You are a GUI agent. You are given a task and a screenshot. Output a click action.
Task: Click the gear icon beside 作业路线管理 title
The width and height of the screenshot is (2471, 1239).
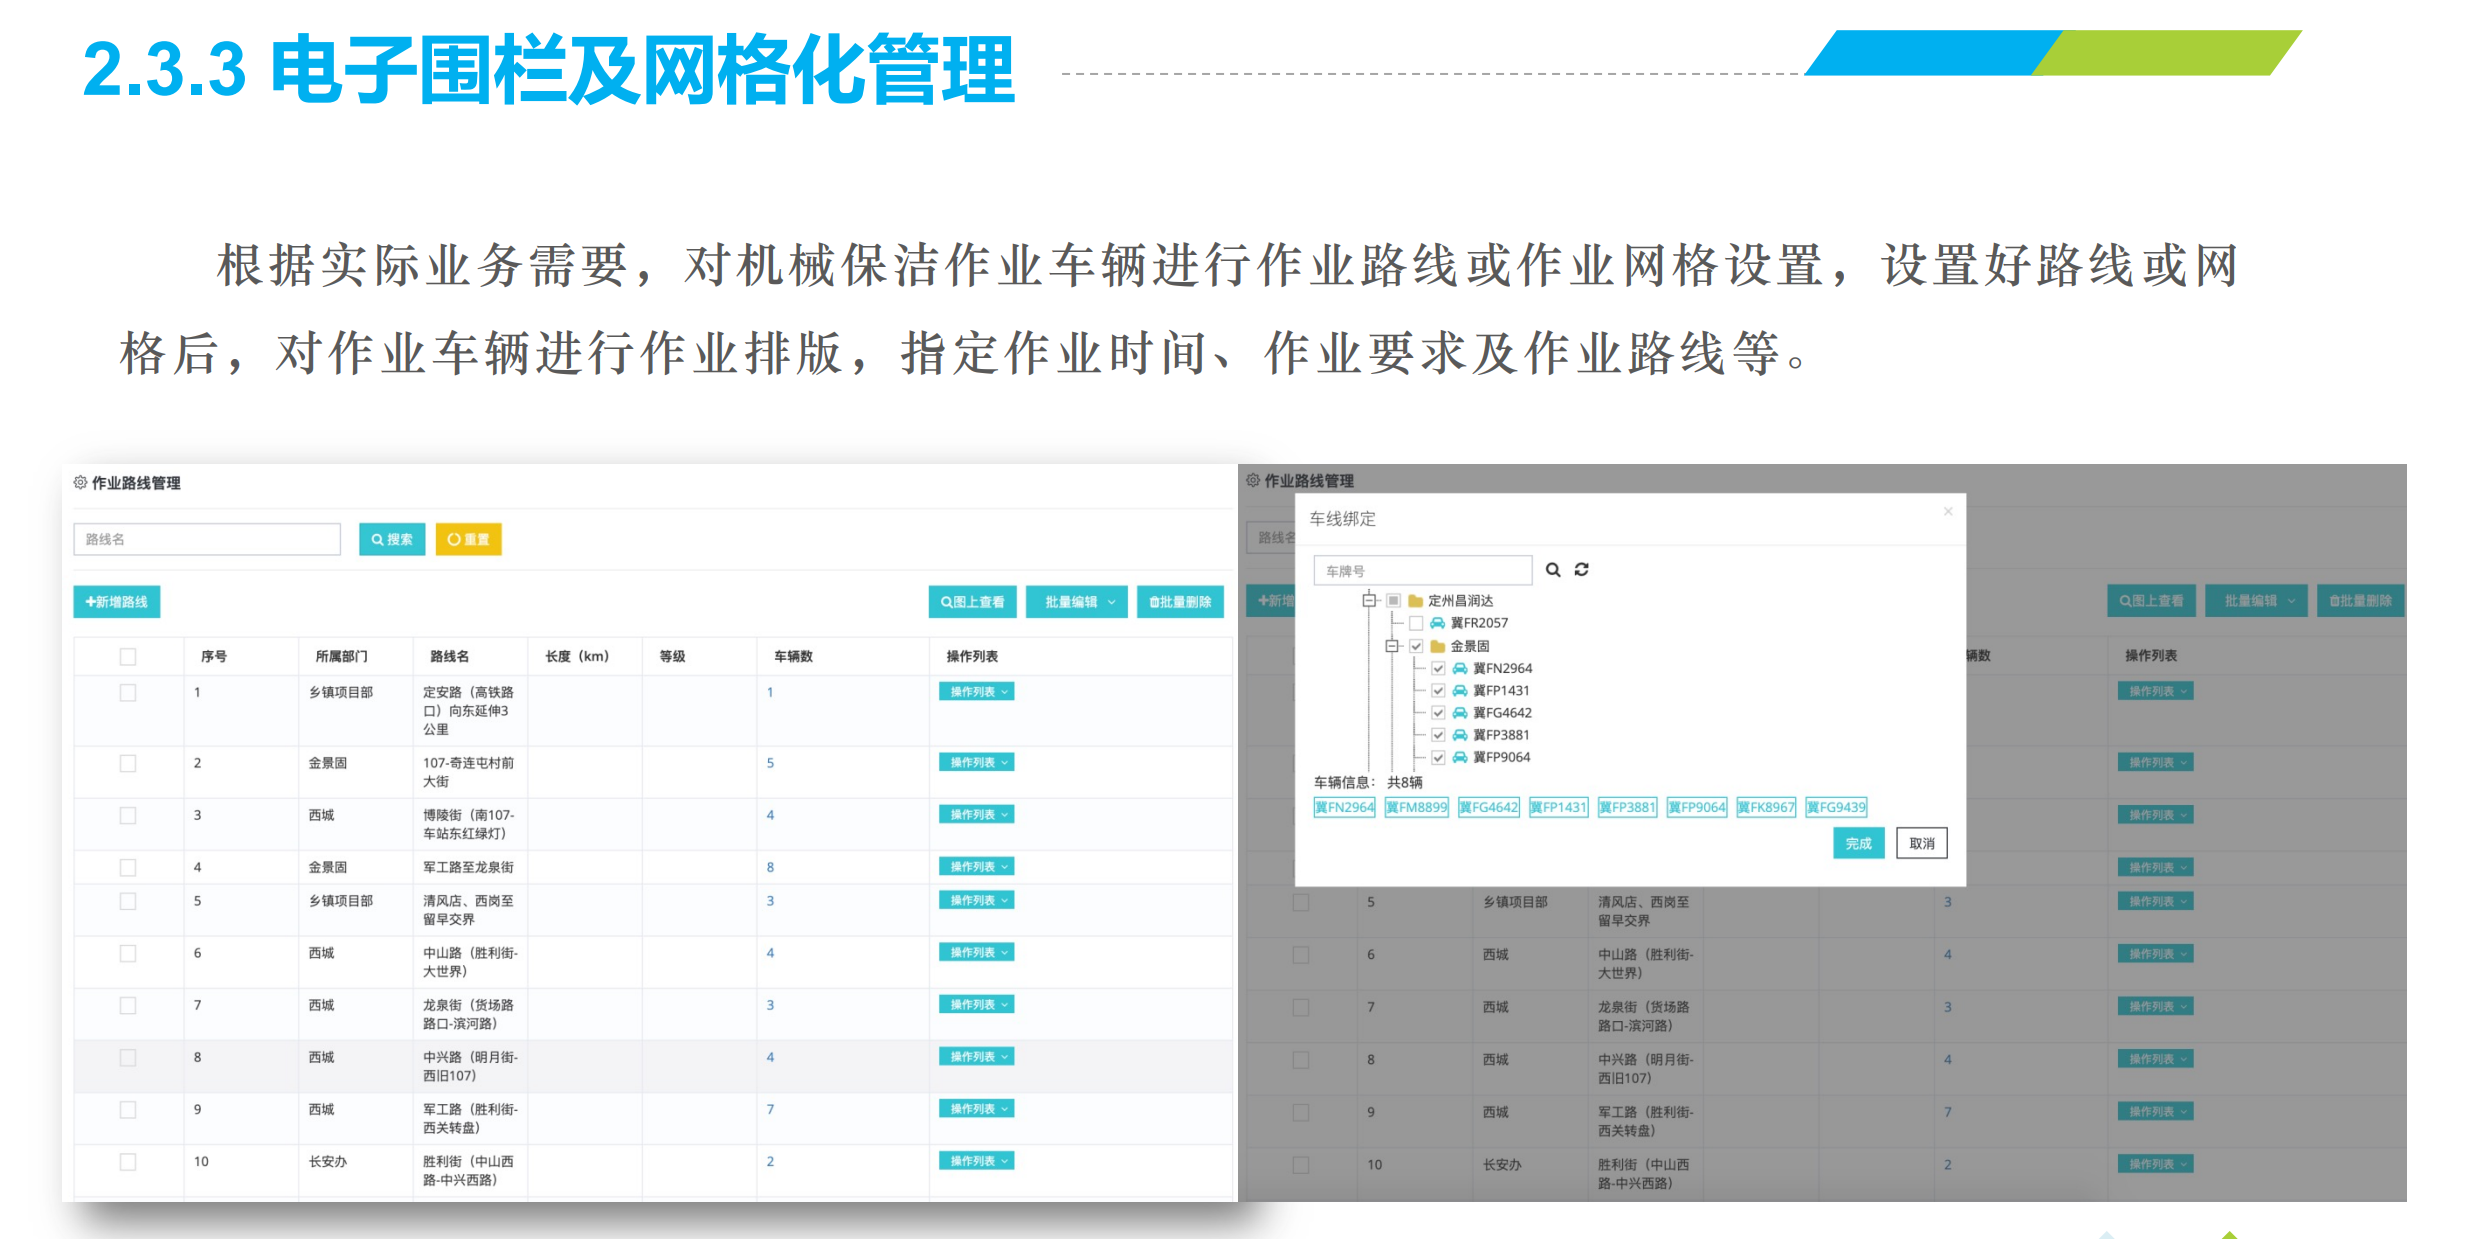coord(80,483)
